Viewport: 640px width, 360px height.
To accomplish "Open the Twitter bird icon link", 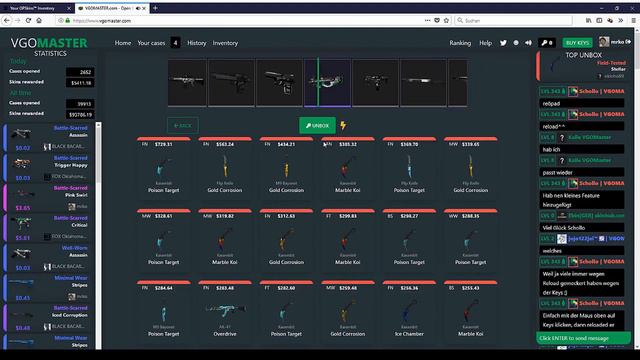I will click(503, 42).
